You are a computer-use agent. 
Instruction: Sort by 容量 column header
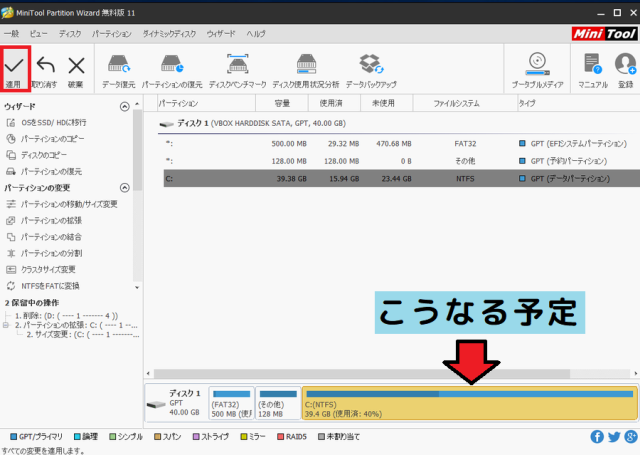(282, 103)
